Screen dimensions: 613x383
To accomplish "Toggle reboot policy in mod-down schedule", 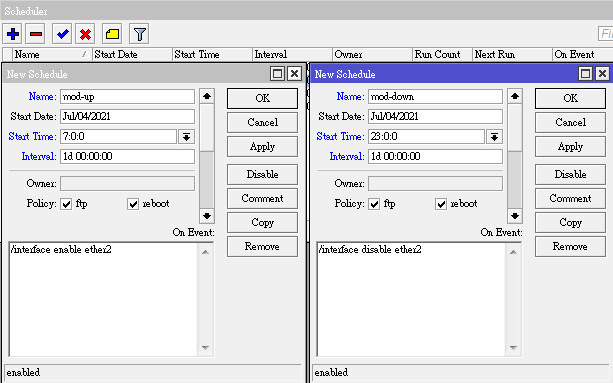I will pyautogui.click(x=441, y=204).
